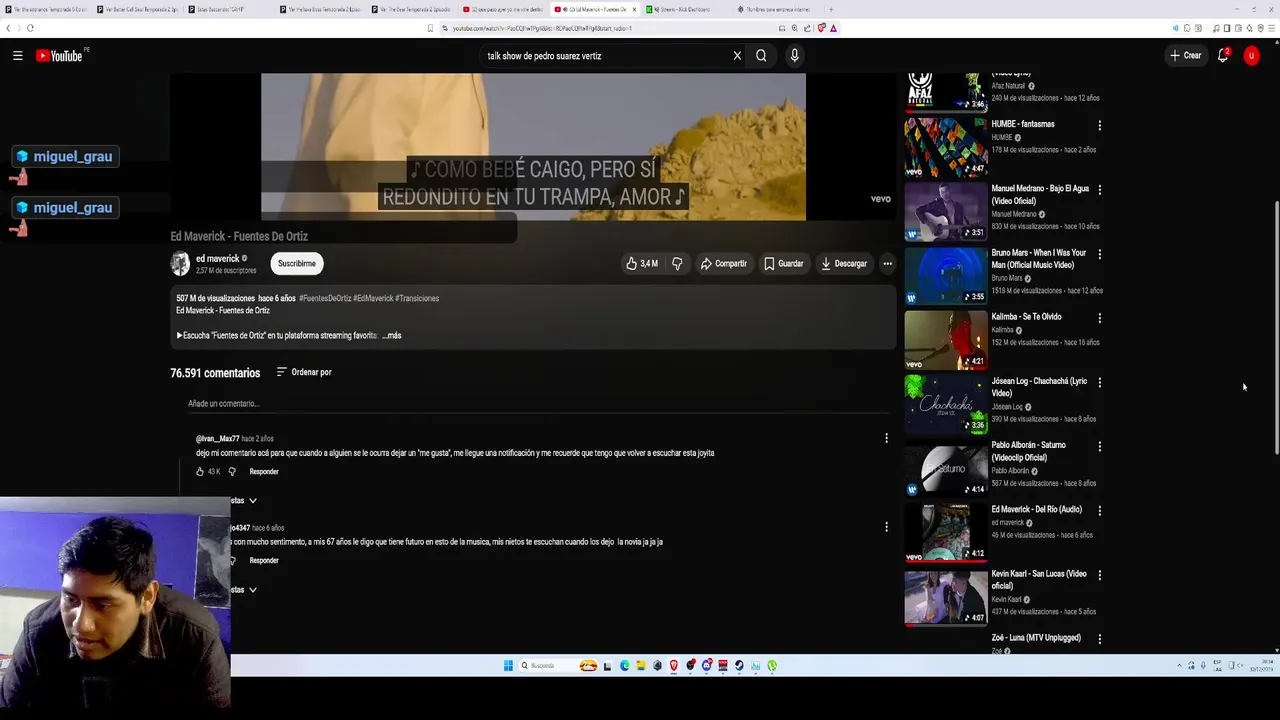Open a new browser tab with plus
The width and height of the screenshot is (1280, 720).
pos(831,9)
